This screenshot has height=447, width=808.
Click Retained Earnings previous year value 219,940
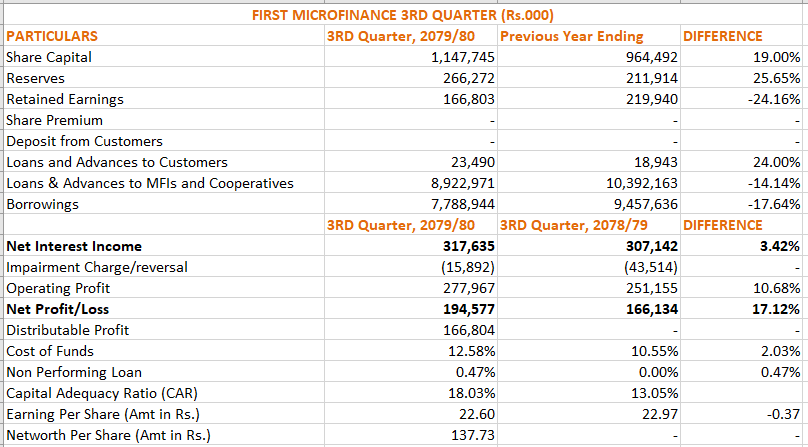click(x=650, y=99)
